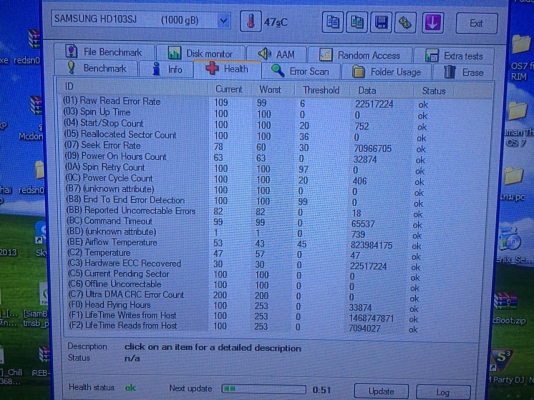
Task: Click the Threshold column header
Action: click(321, 91)
